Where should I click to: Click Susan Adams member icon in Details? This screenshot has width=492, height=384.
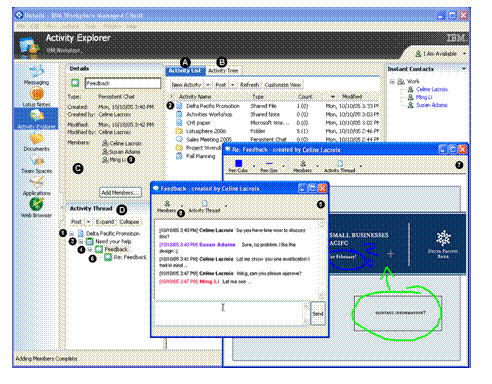click(105, 151)
